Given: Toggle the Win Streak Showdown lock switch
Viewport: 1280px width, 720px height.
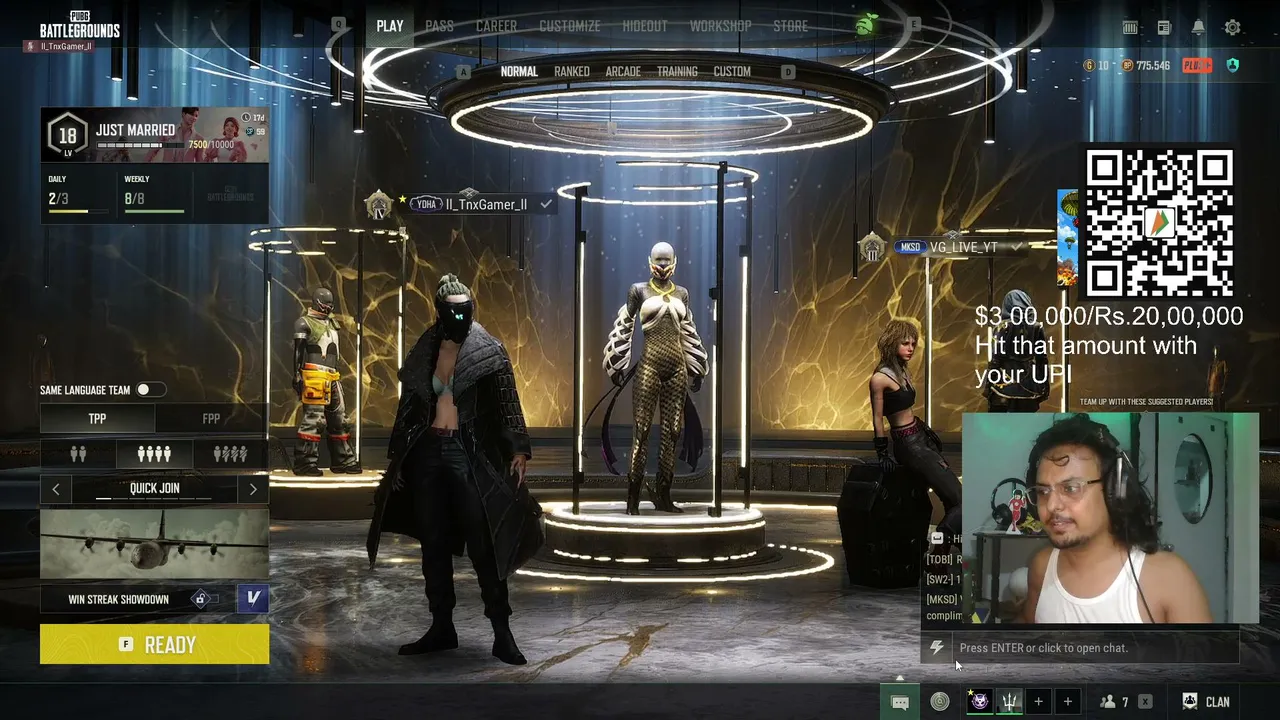Looking at the screenshot, I should pos(206,599).
